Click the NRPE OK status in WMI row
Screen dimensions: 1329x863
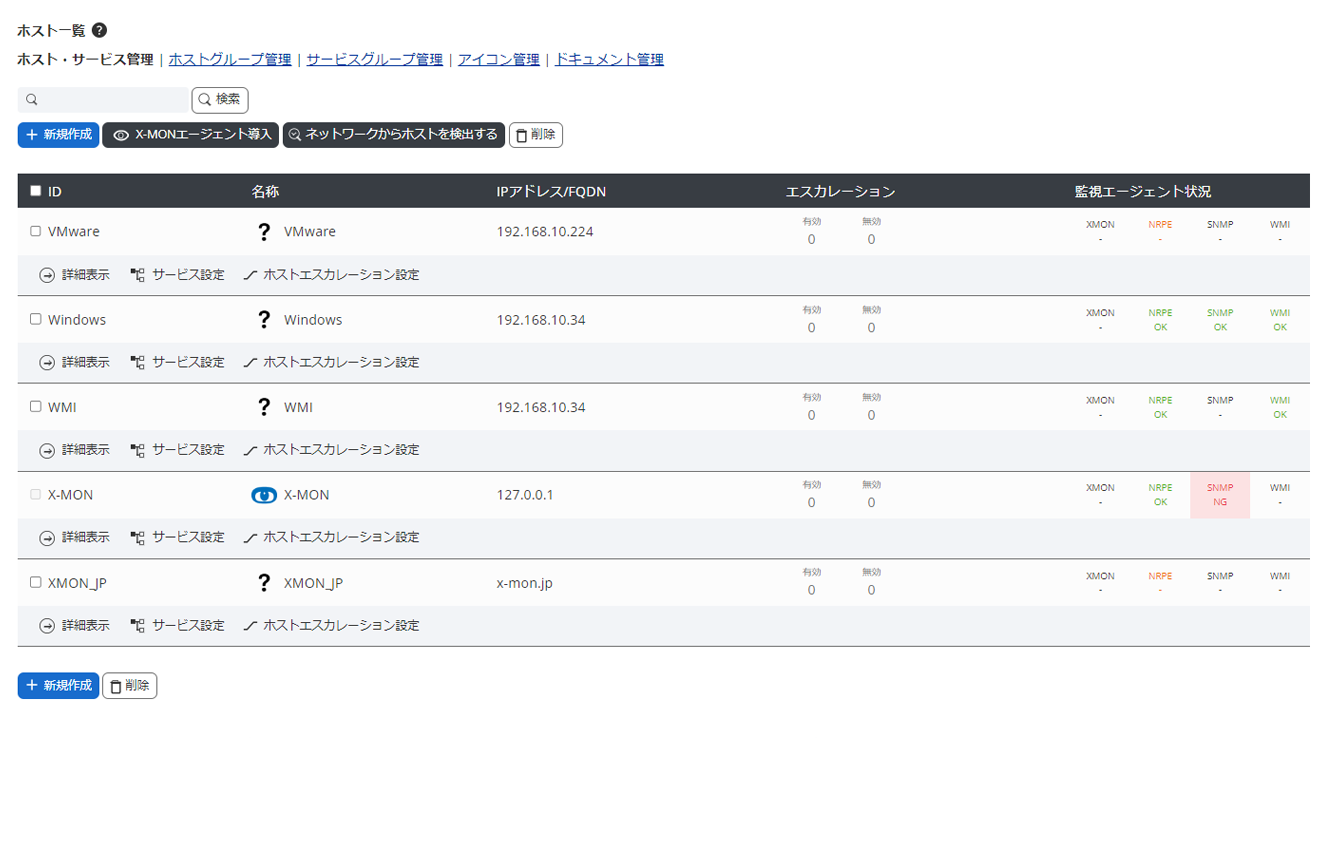point(1160,407)
